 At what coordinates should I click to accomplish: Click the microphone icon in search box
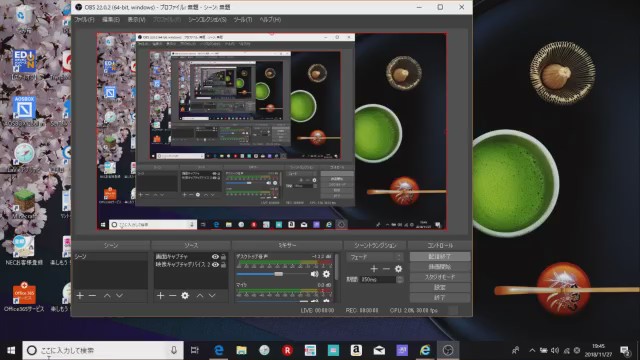[174, 350]
